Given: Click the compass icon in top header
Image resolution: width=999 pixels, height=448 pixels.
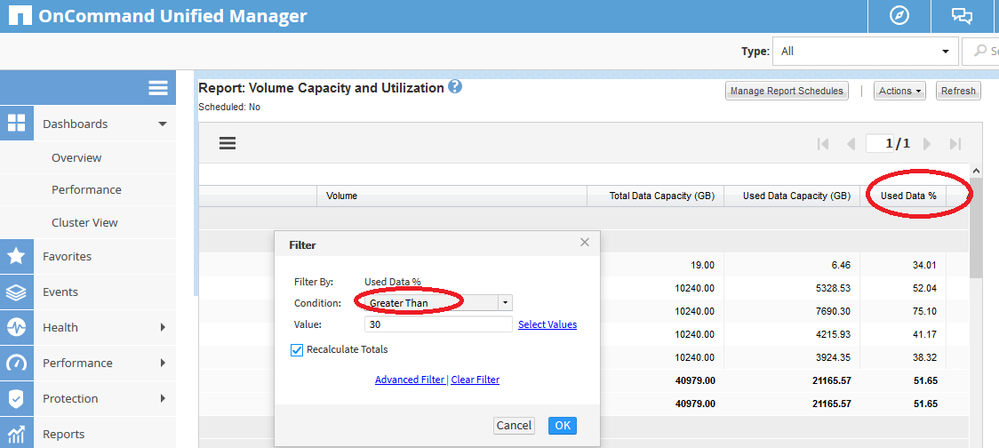Looking at the screenshot, I should point(899,16).
